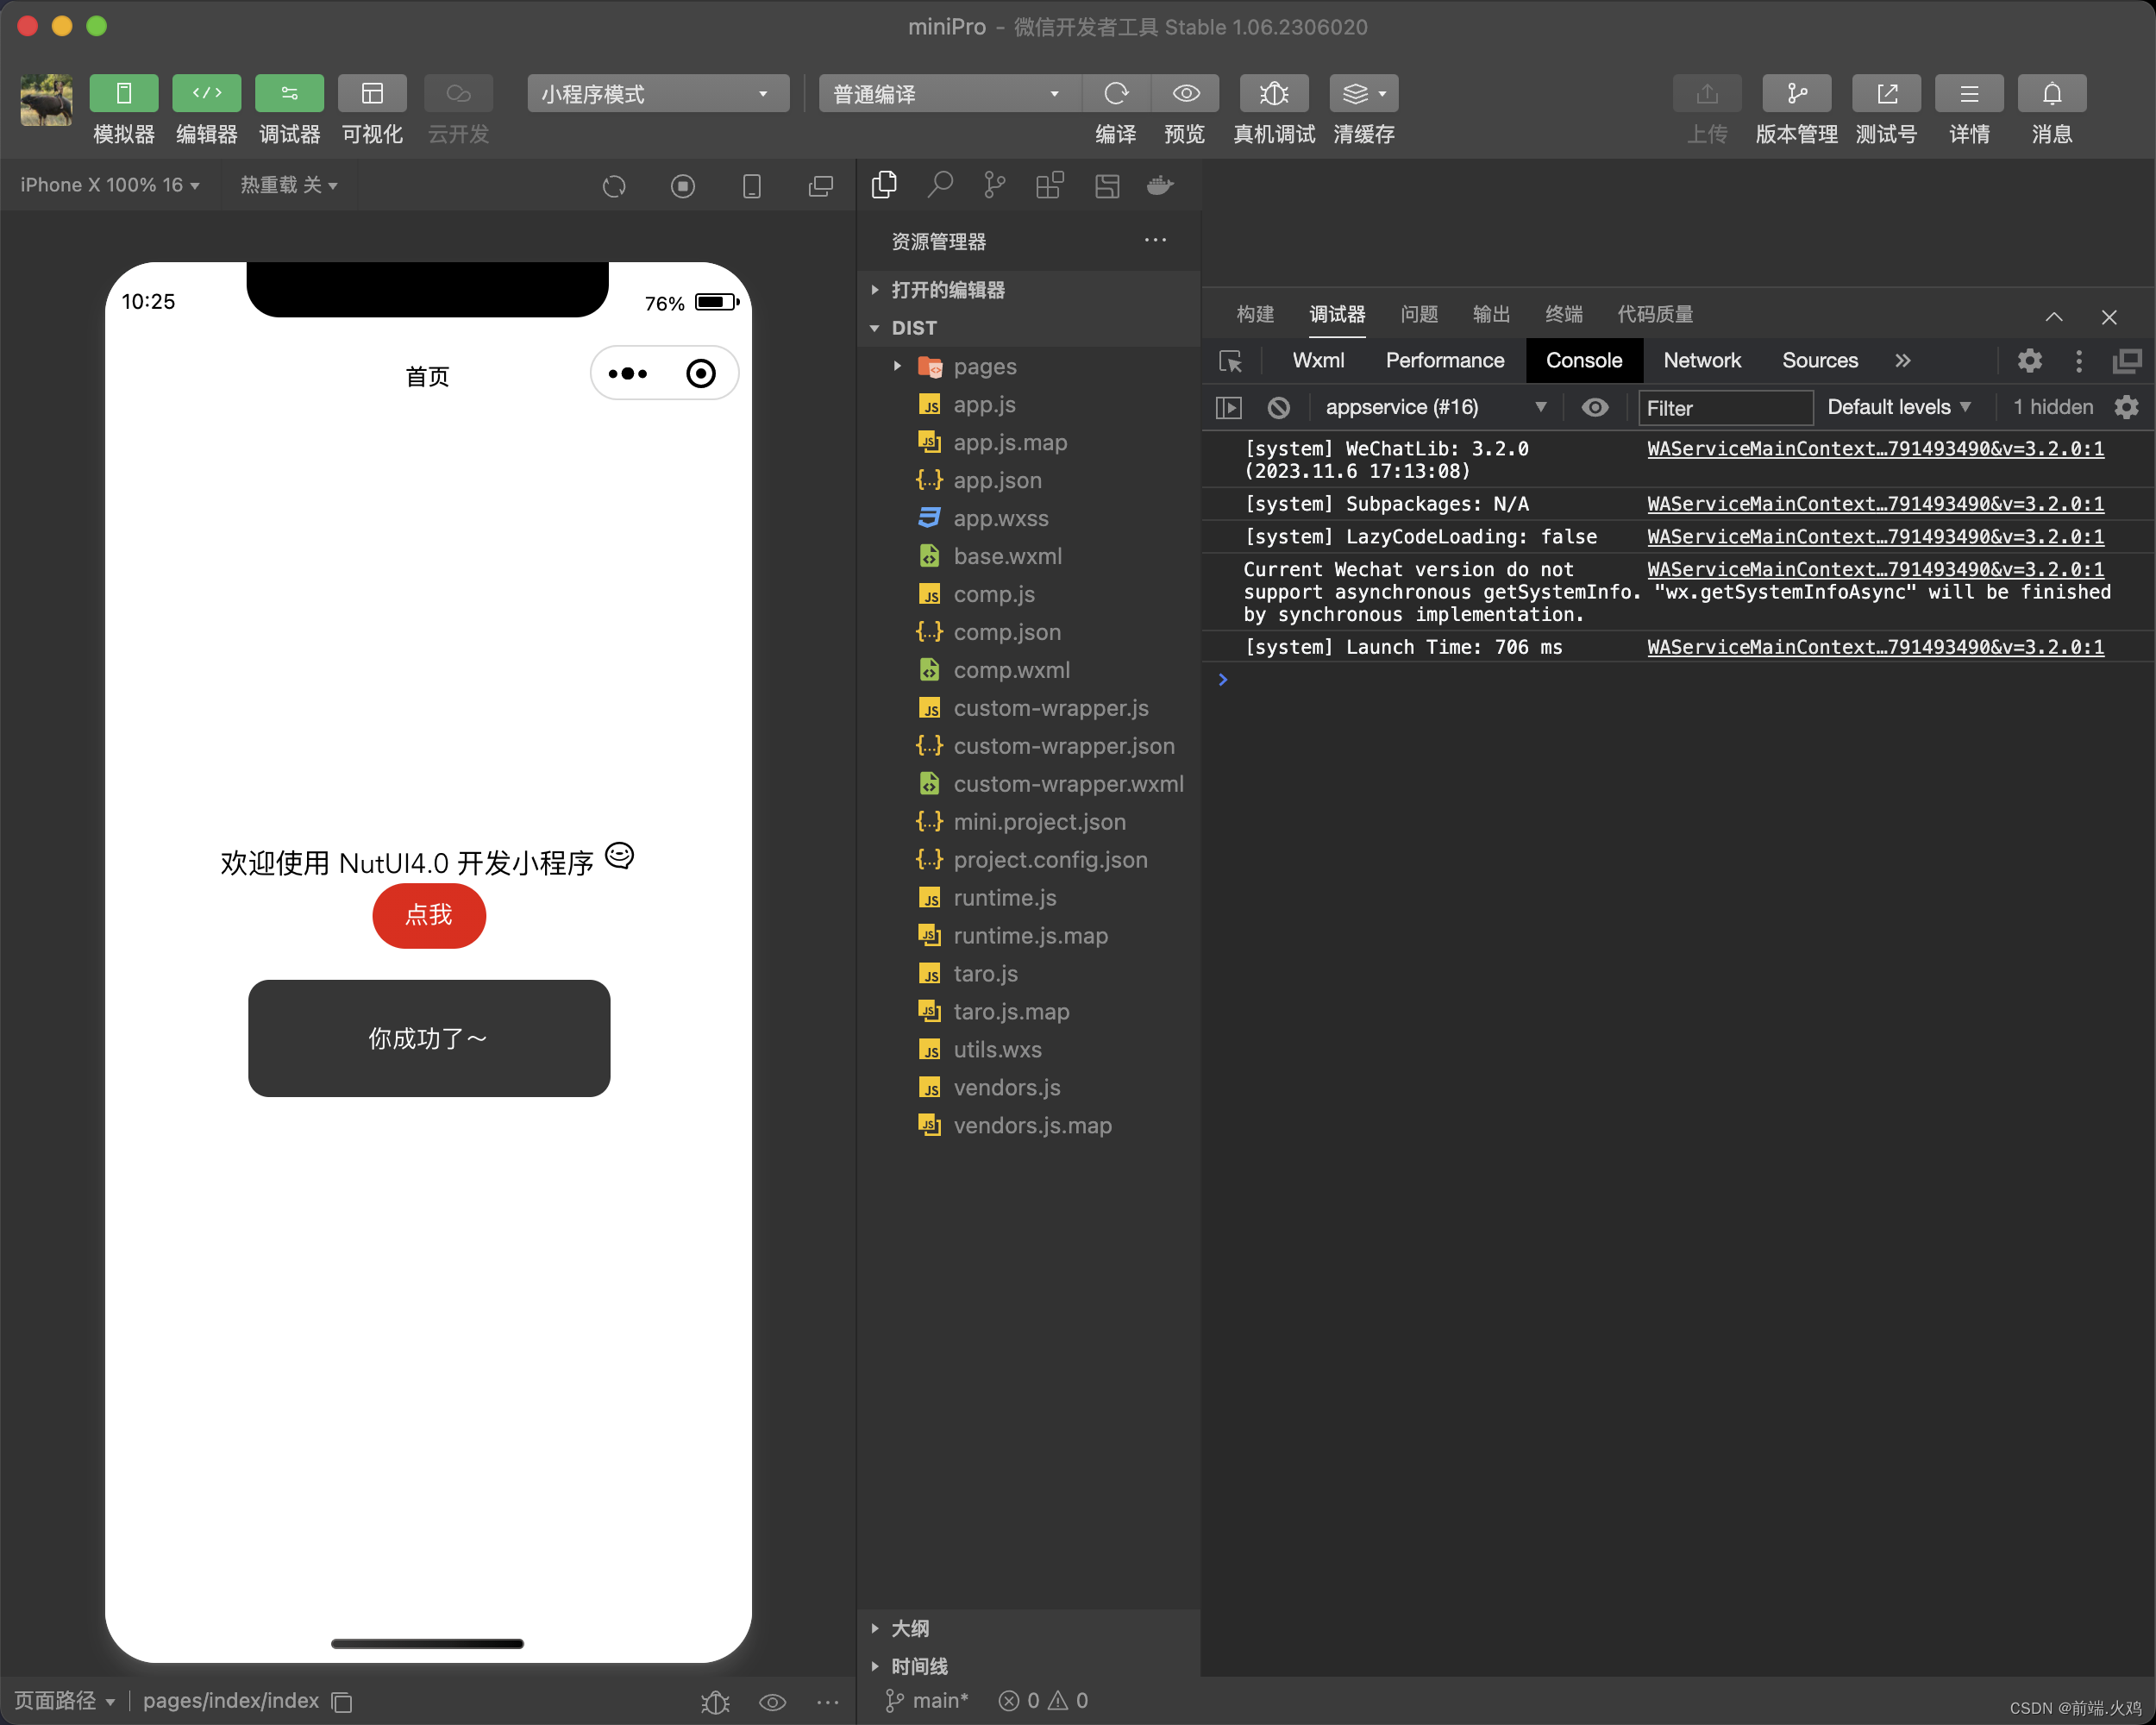Show more devtools tabs chevron
The image size is (2156, 1725).
[1903, 360]
